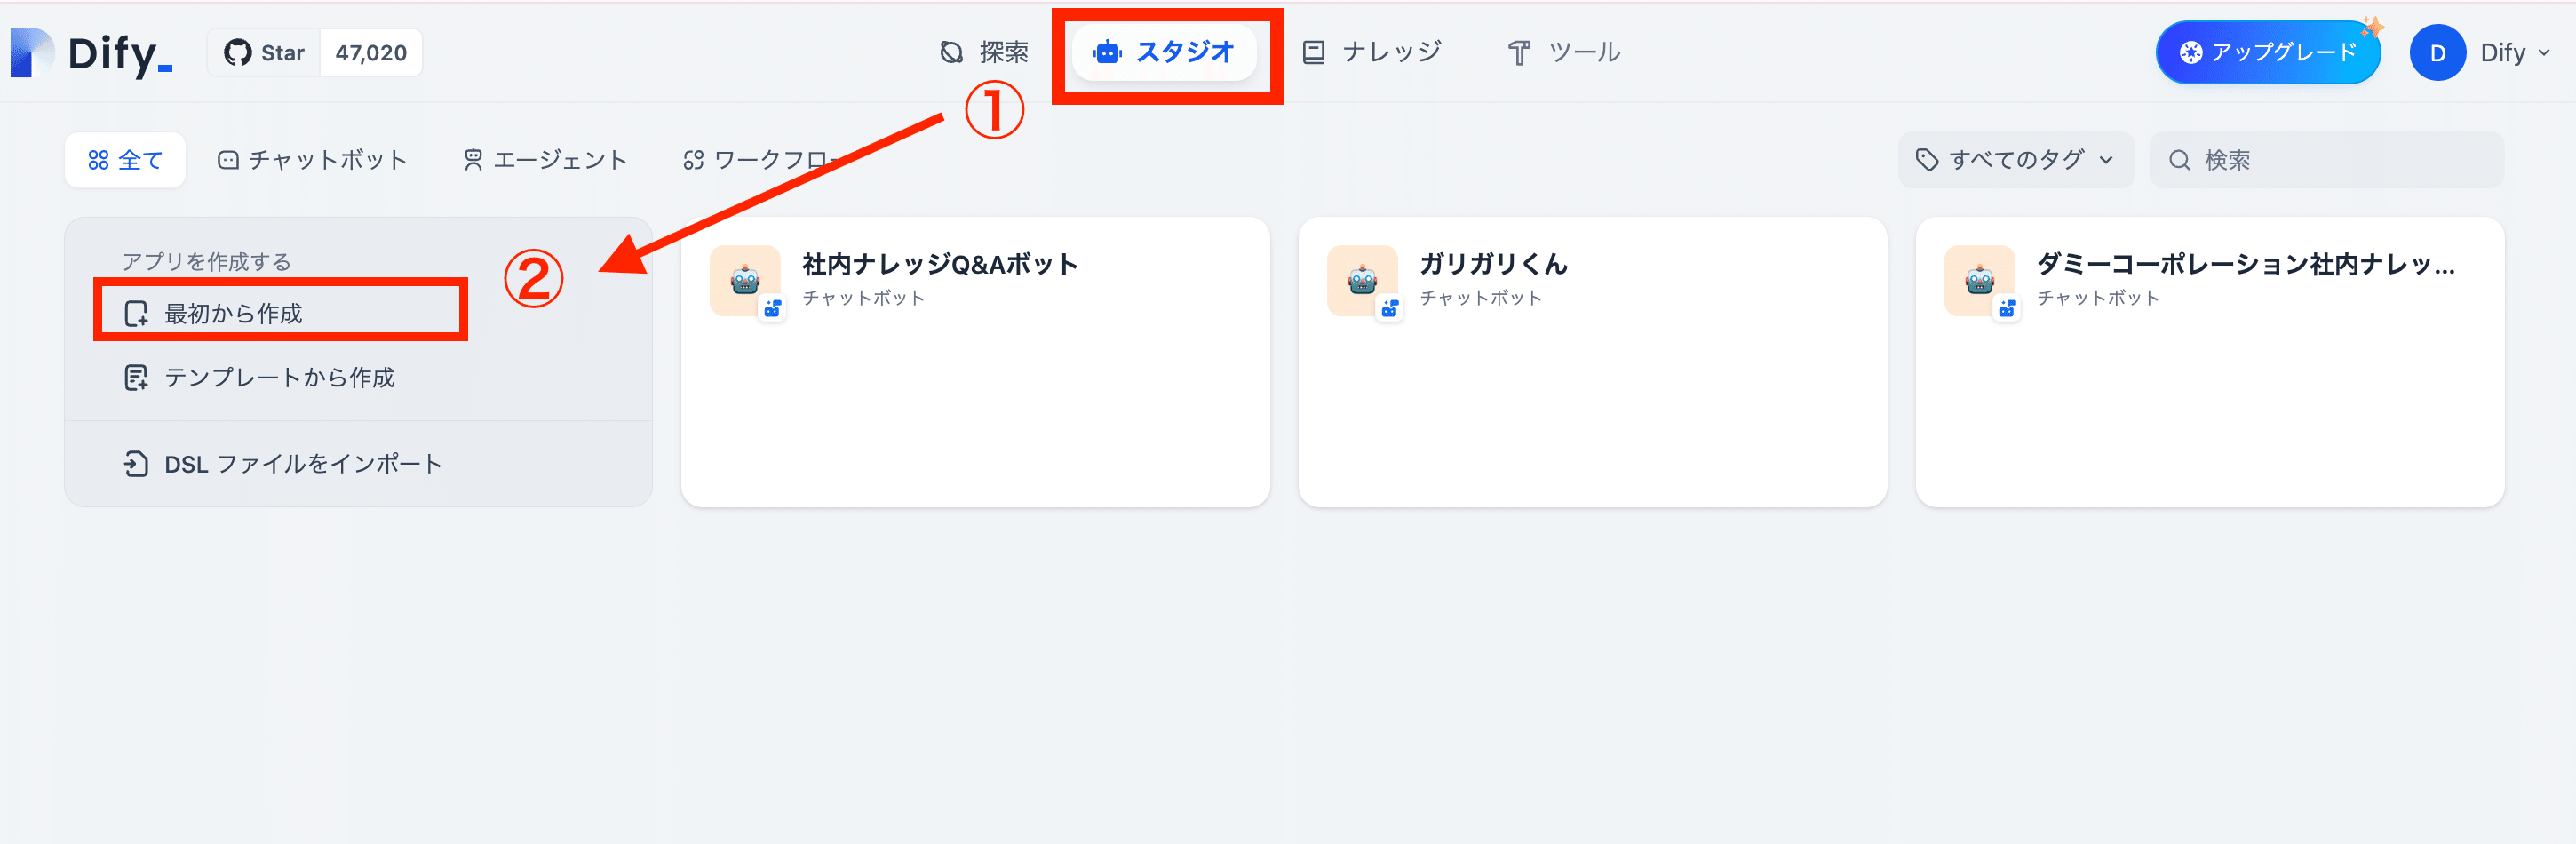Choose テンプレートから作成 option
The height and width of the screenshot is (844, 2576).
click(279, 378)
